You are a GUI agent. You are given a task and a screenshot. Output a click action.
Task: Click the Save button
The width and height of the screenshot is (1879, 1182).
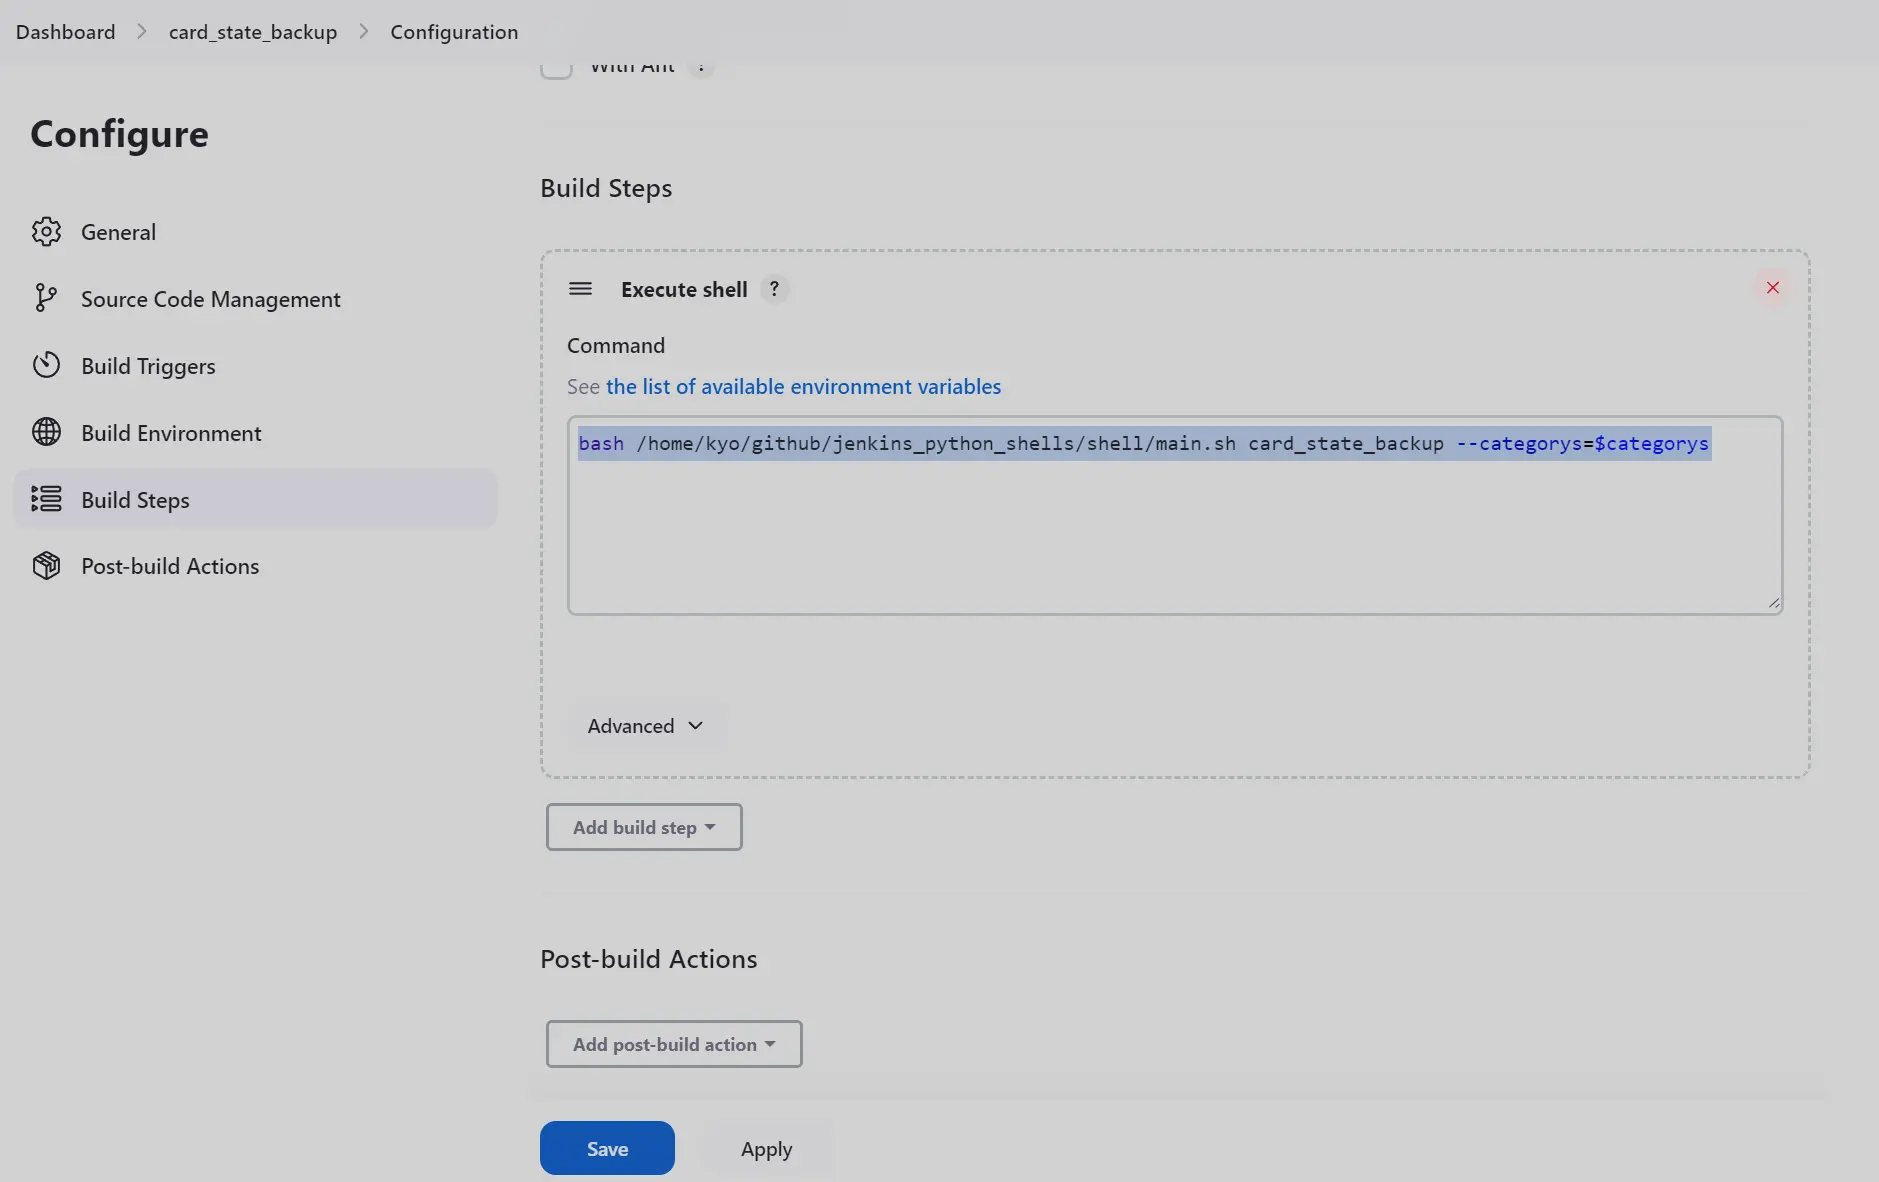click(607, 1148)
